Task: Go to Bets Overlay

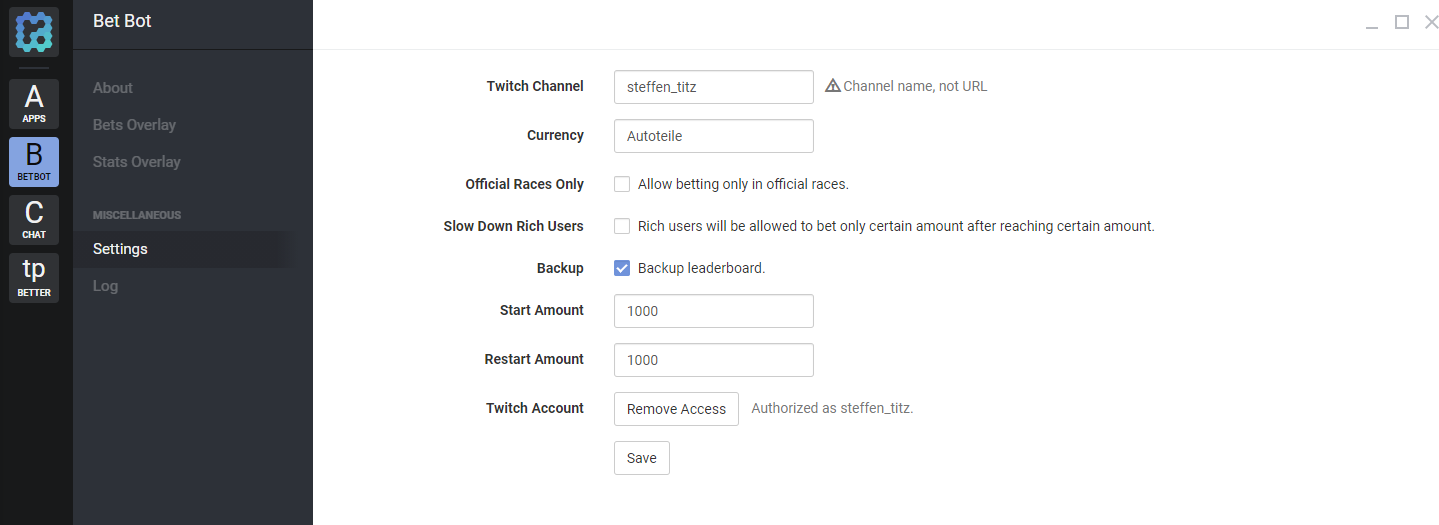Action: click(x=134, y=125)
